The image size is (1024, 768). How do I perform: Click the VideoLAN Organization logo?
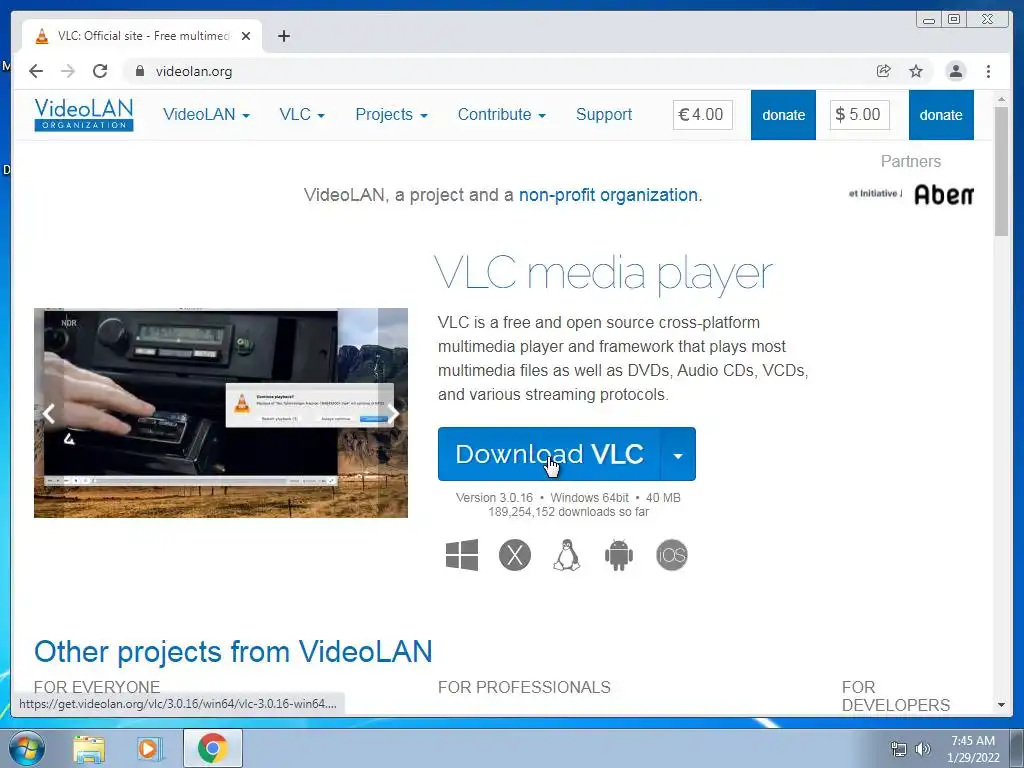click(84, 114)
